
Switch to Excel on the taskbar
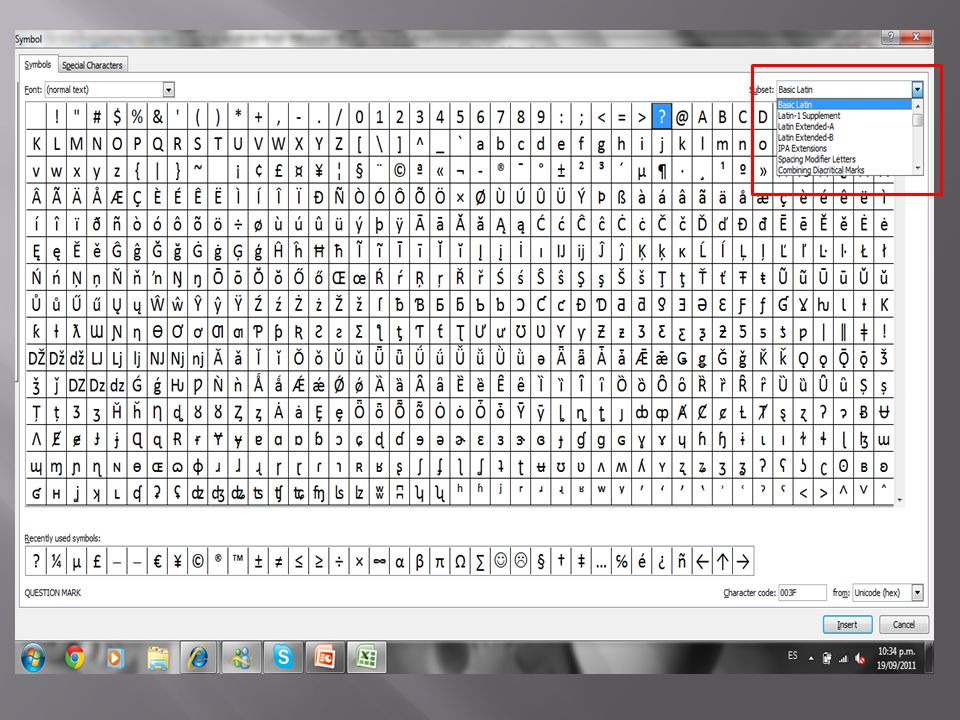coord(366,658)
